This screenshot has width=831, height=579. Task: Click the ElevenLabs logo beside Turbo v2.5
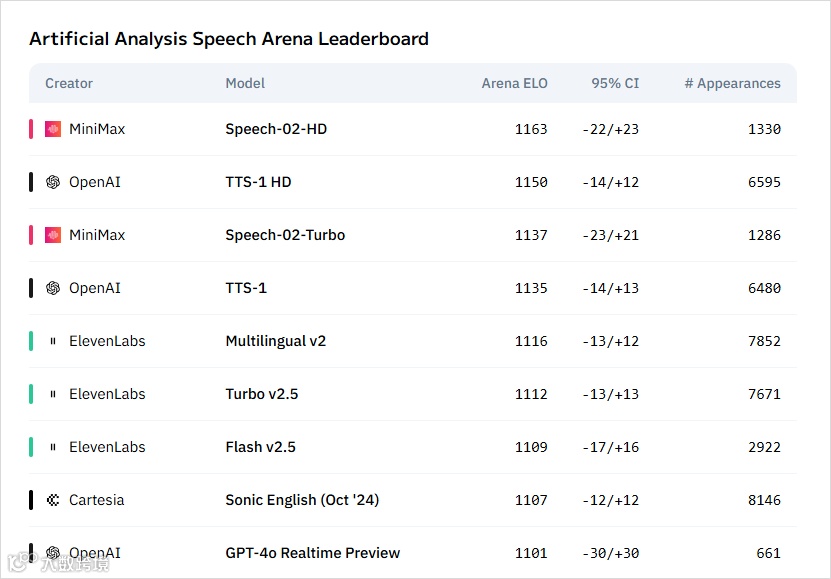click(x=53, y=394)
